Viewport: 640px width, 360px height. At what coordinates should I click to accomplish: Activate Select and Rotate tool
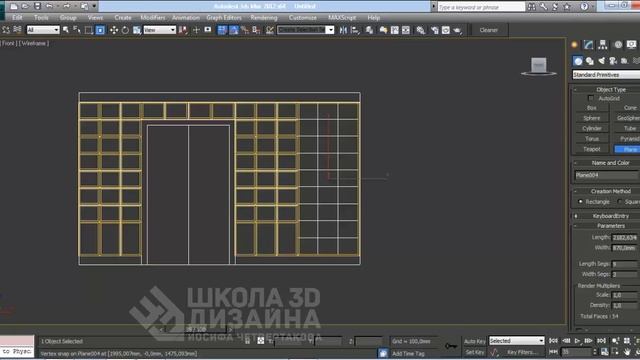pos(125,30)
